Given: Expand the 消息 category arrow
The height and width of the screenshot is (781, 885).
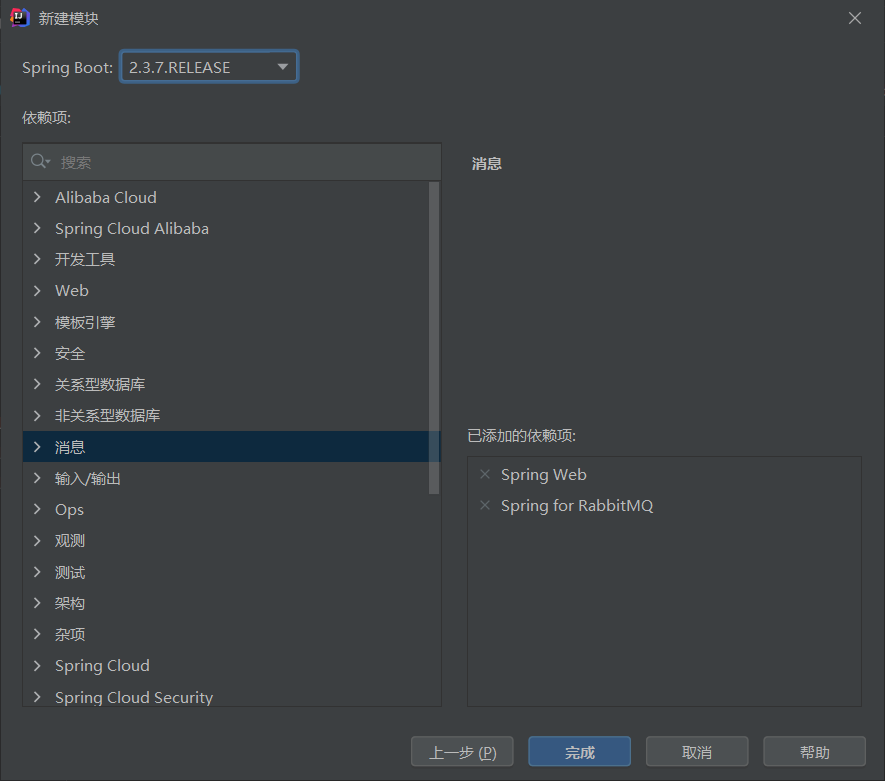Looking at the screenshot, I should [37, 447].
